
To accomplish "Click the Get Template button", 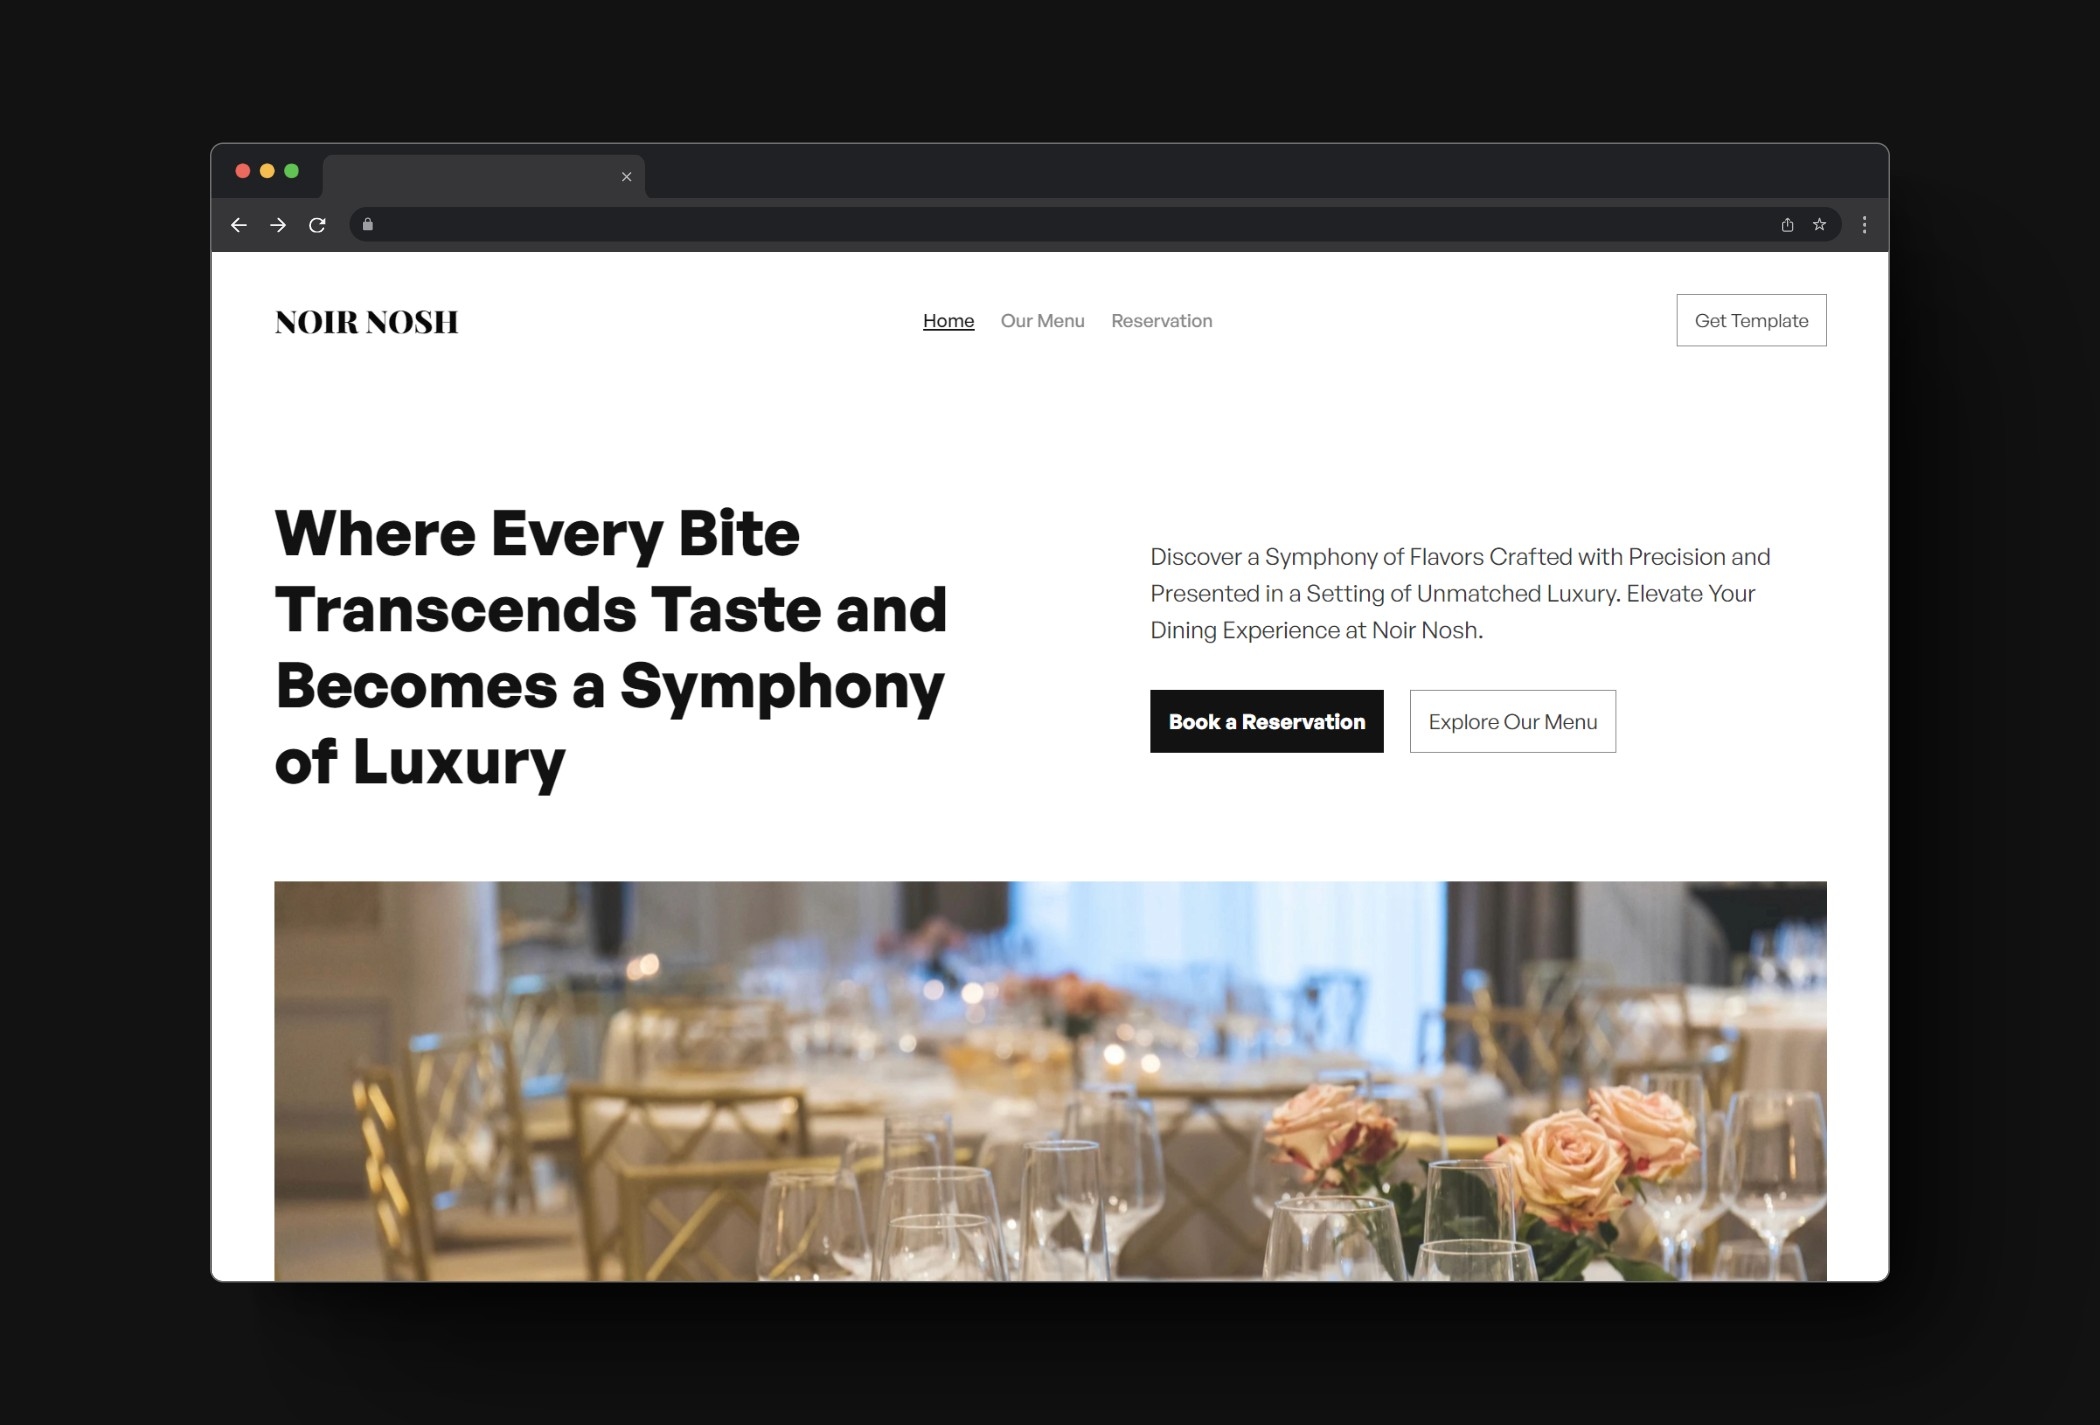I will pyautogui.click(x=1750, y=320).
